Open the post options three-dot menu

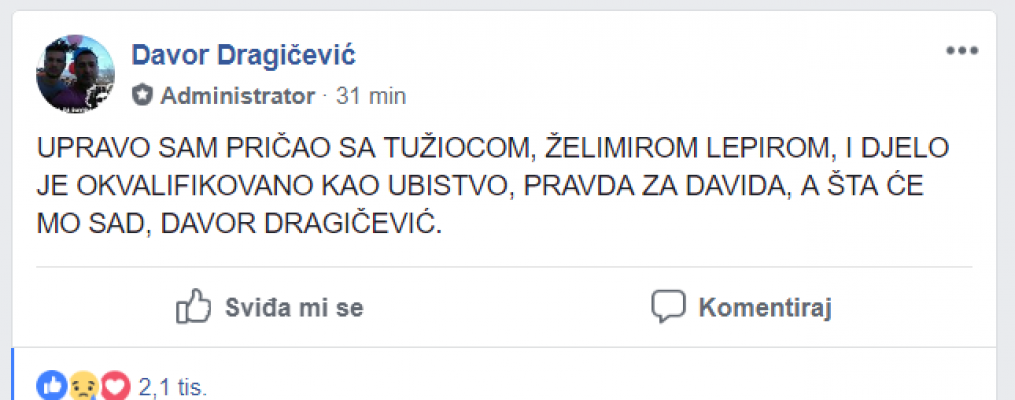coord(962,51)
